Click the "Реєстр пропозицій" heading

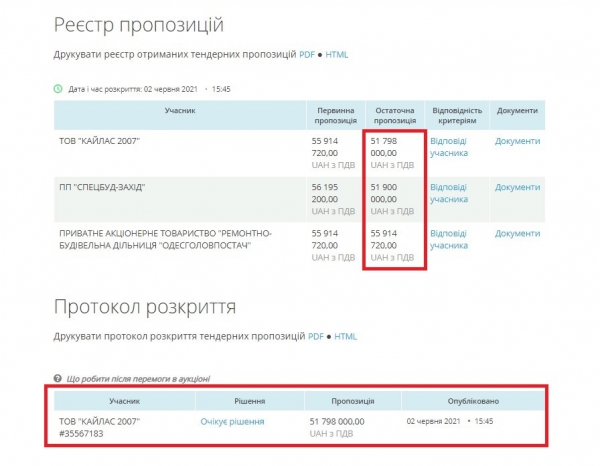pyautogui.click(x=138, y=24)
